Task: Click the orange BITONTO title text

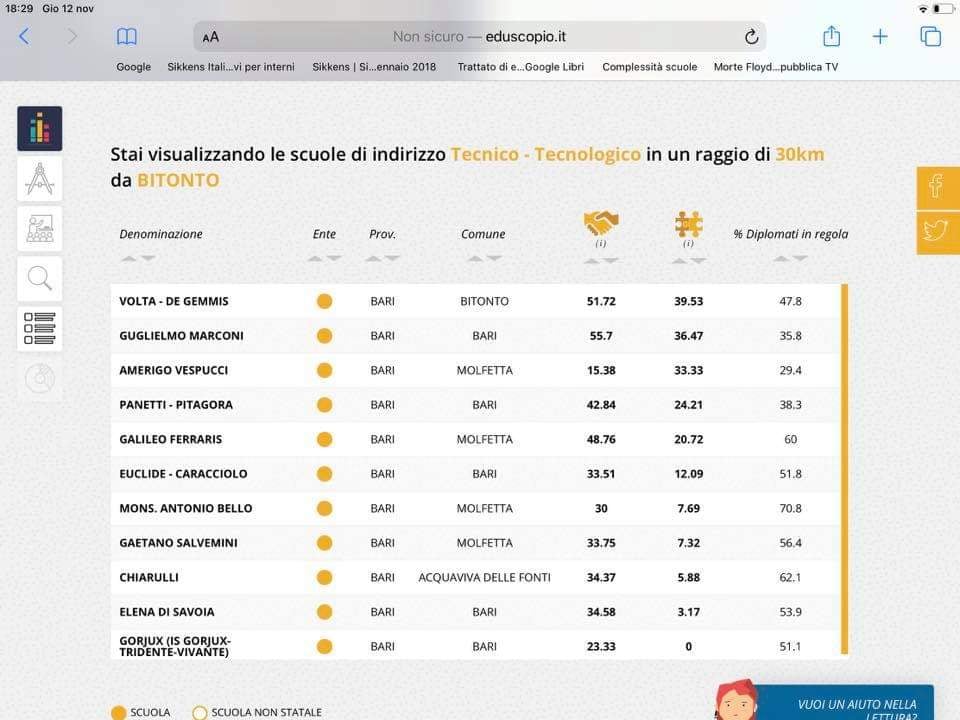Action: pos(178,180)
